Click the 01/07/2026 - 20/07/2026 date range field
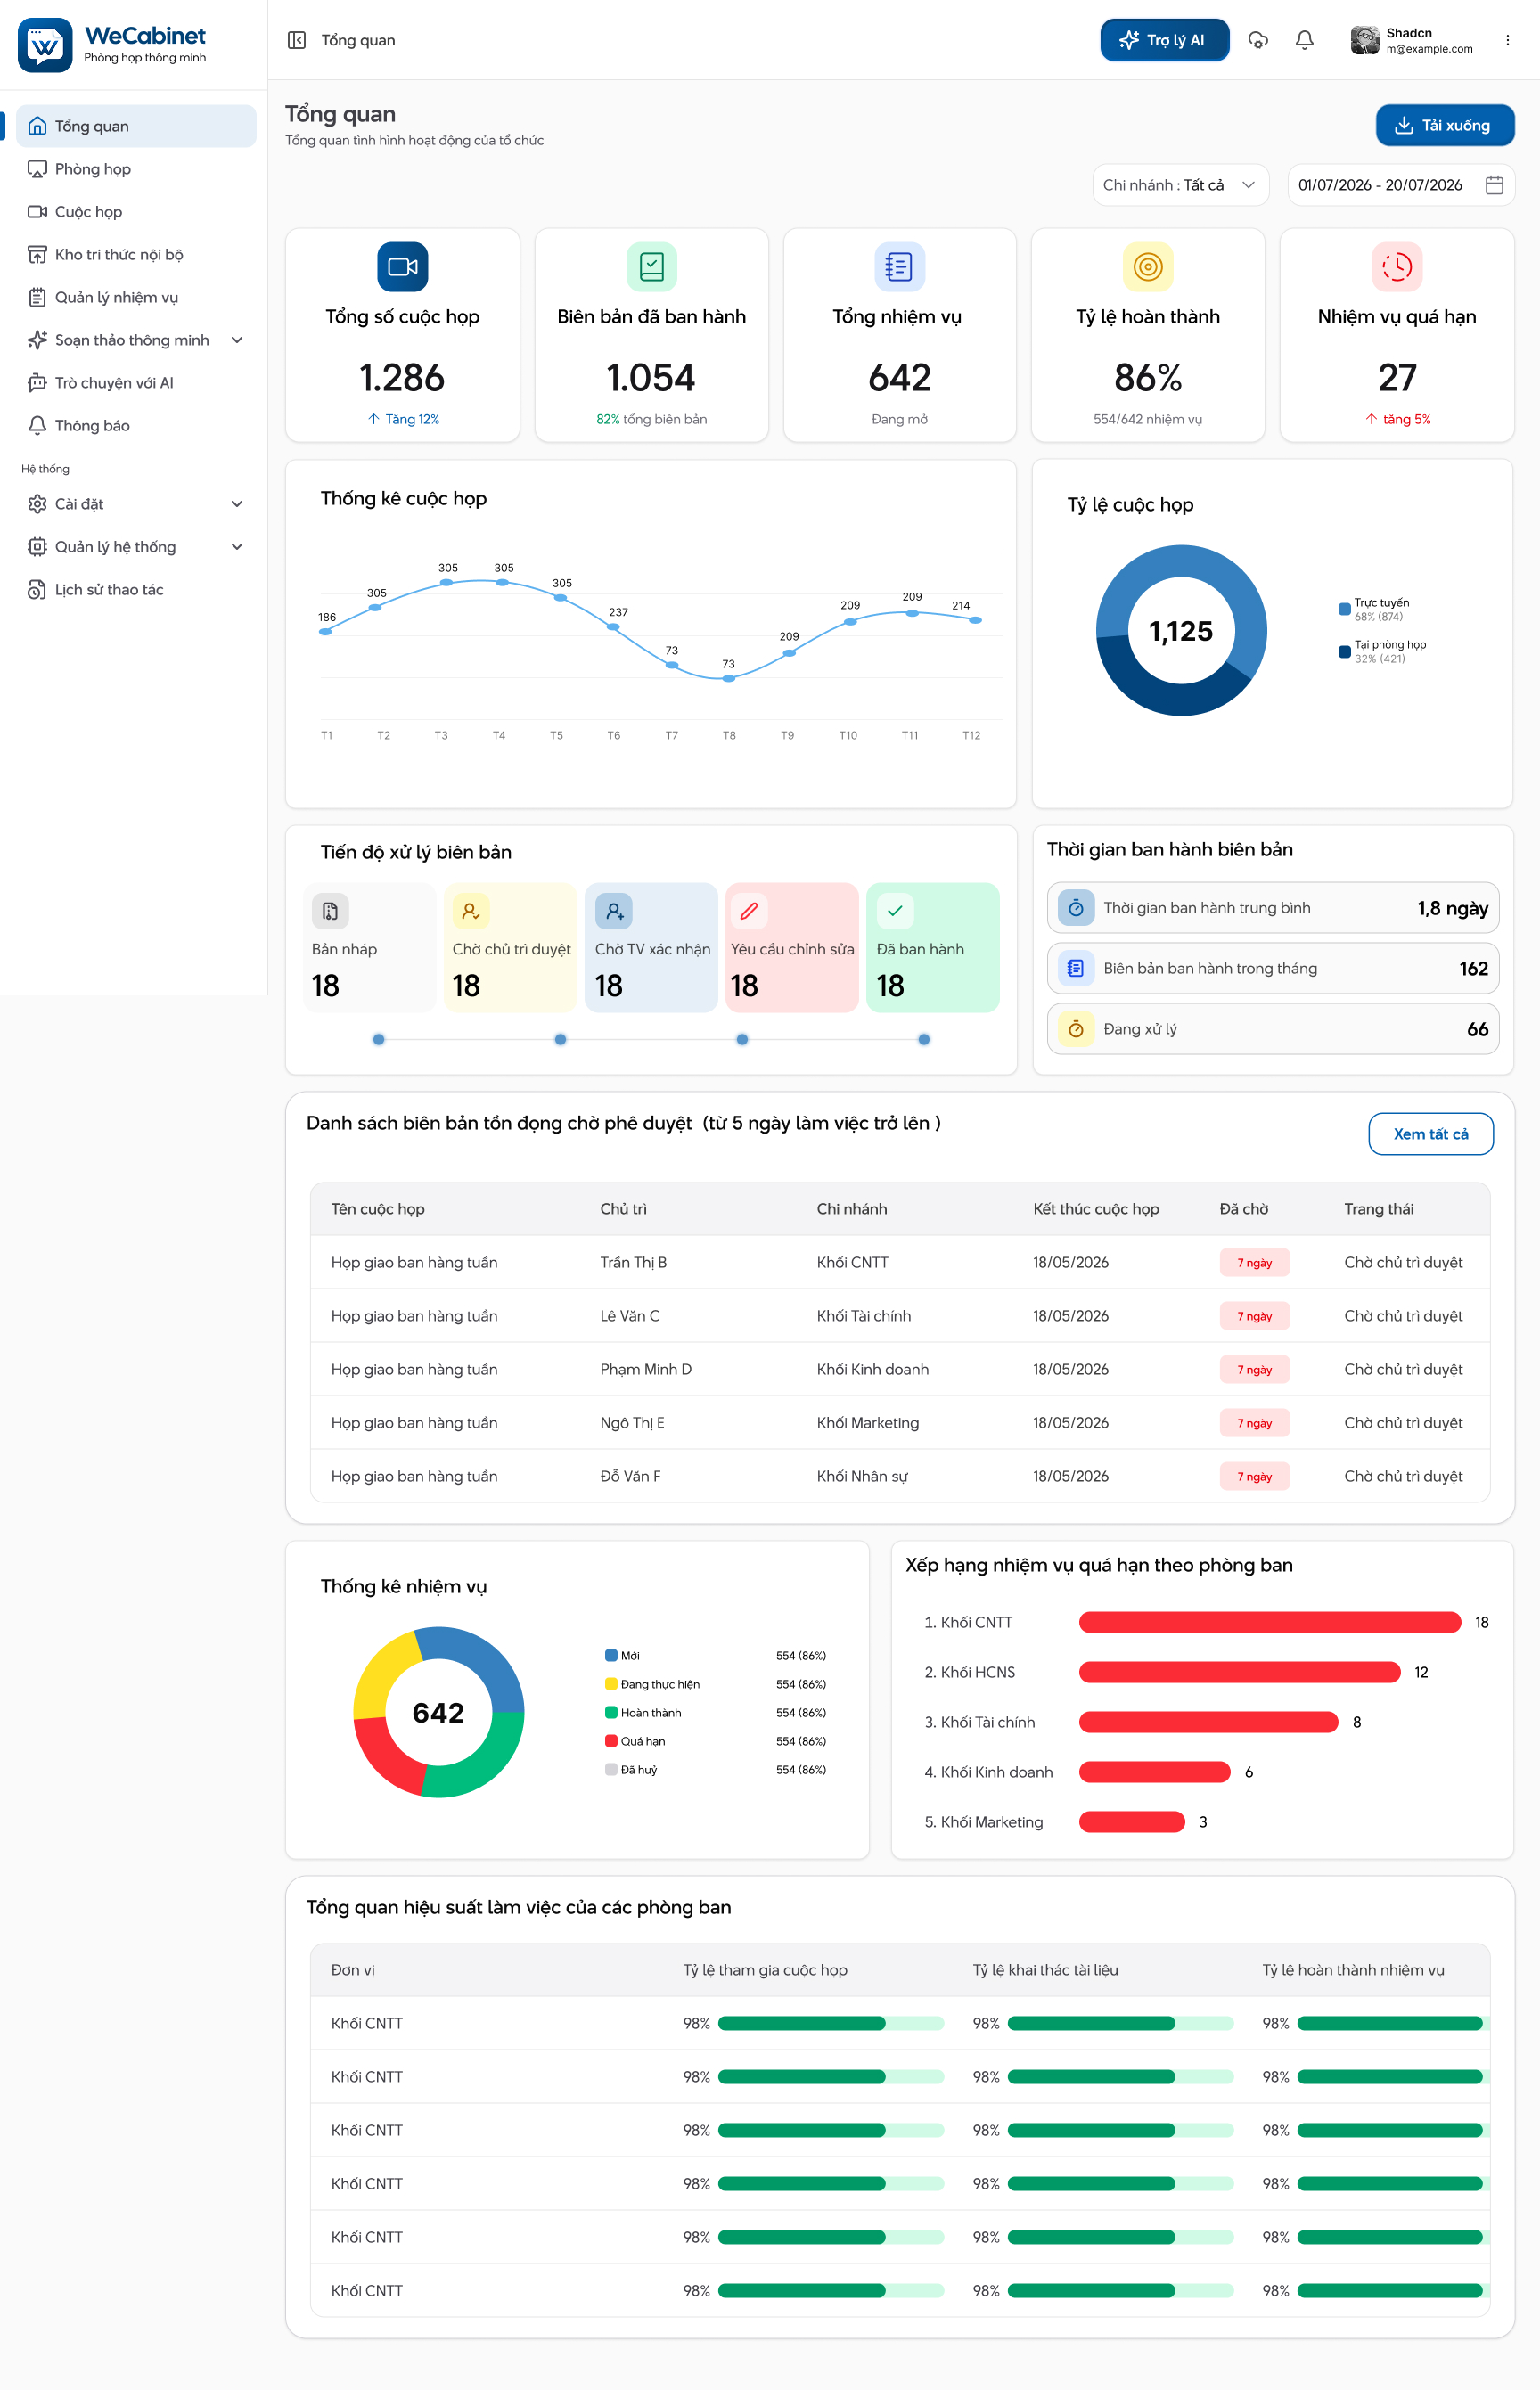 [x=1400, y=185]
